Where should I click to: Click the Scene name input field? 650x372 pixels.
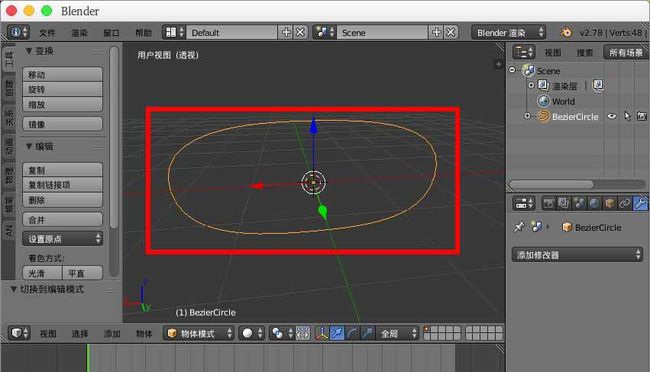coord(382,32)
